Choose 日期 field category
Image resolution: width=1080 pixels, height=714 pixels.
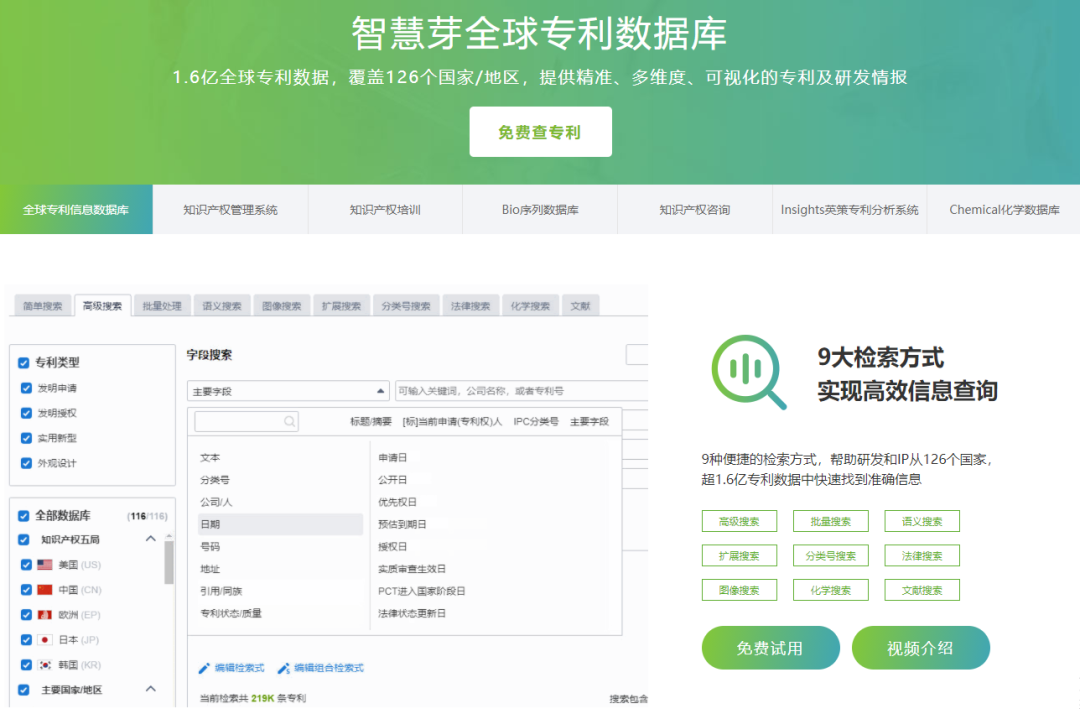pos(280,524)
